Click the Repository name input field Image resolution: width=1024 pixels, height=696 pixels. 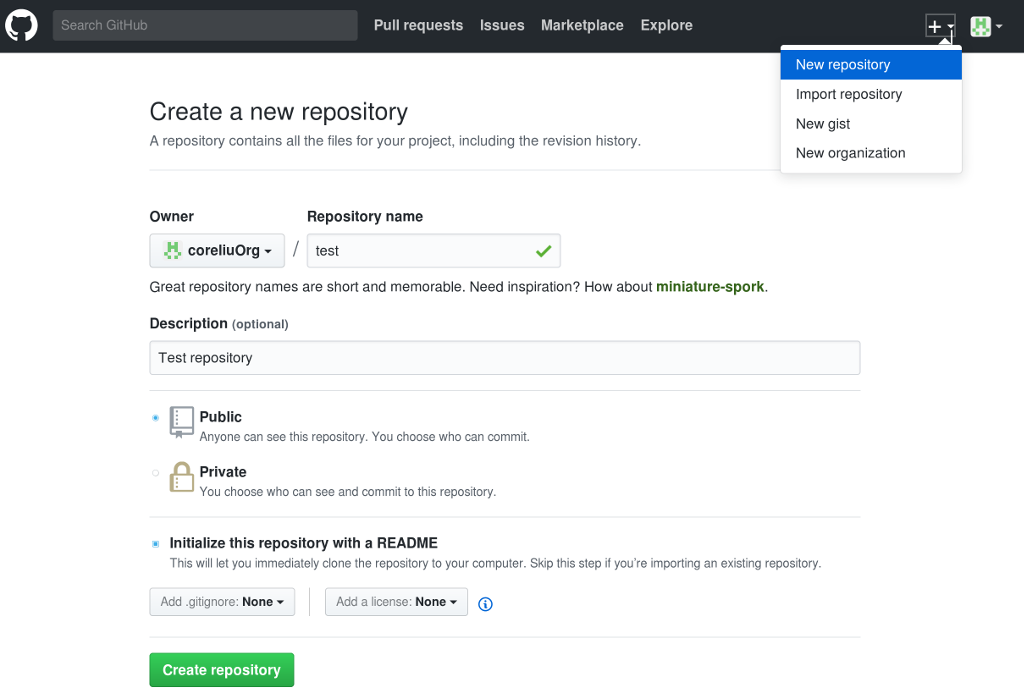(434, 251)
